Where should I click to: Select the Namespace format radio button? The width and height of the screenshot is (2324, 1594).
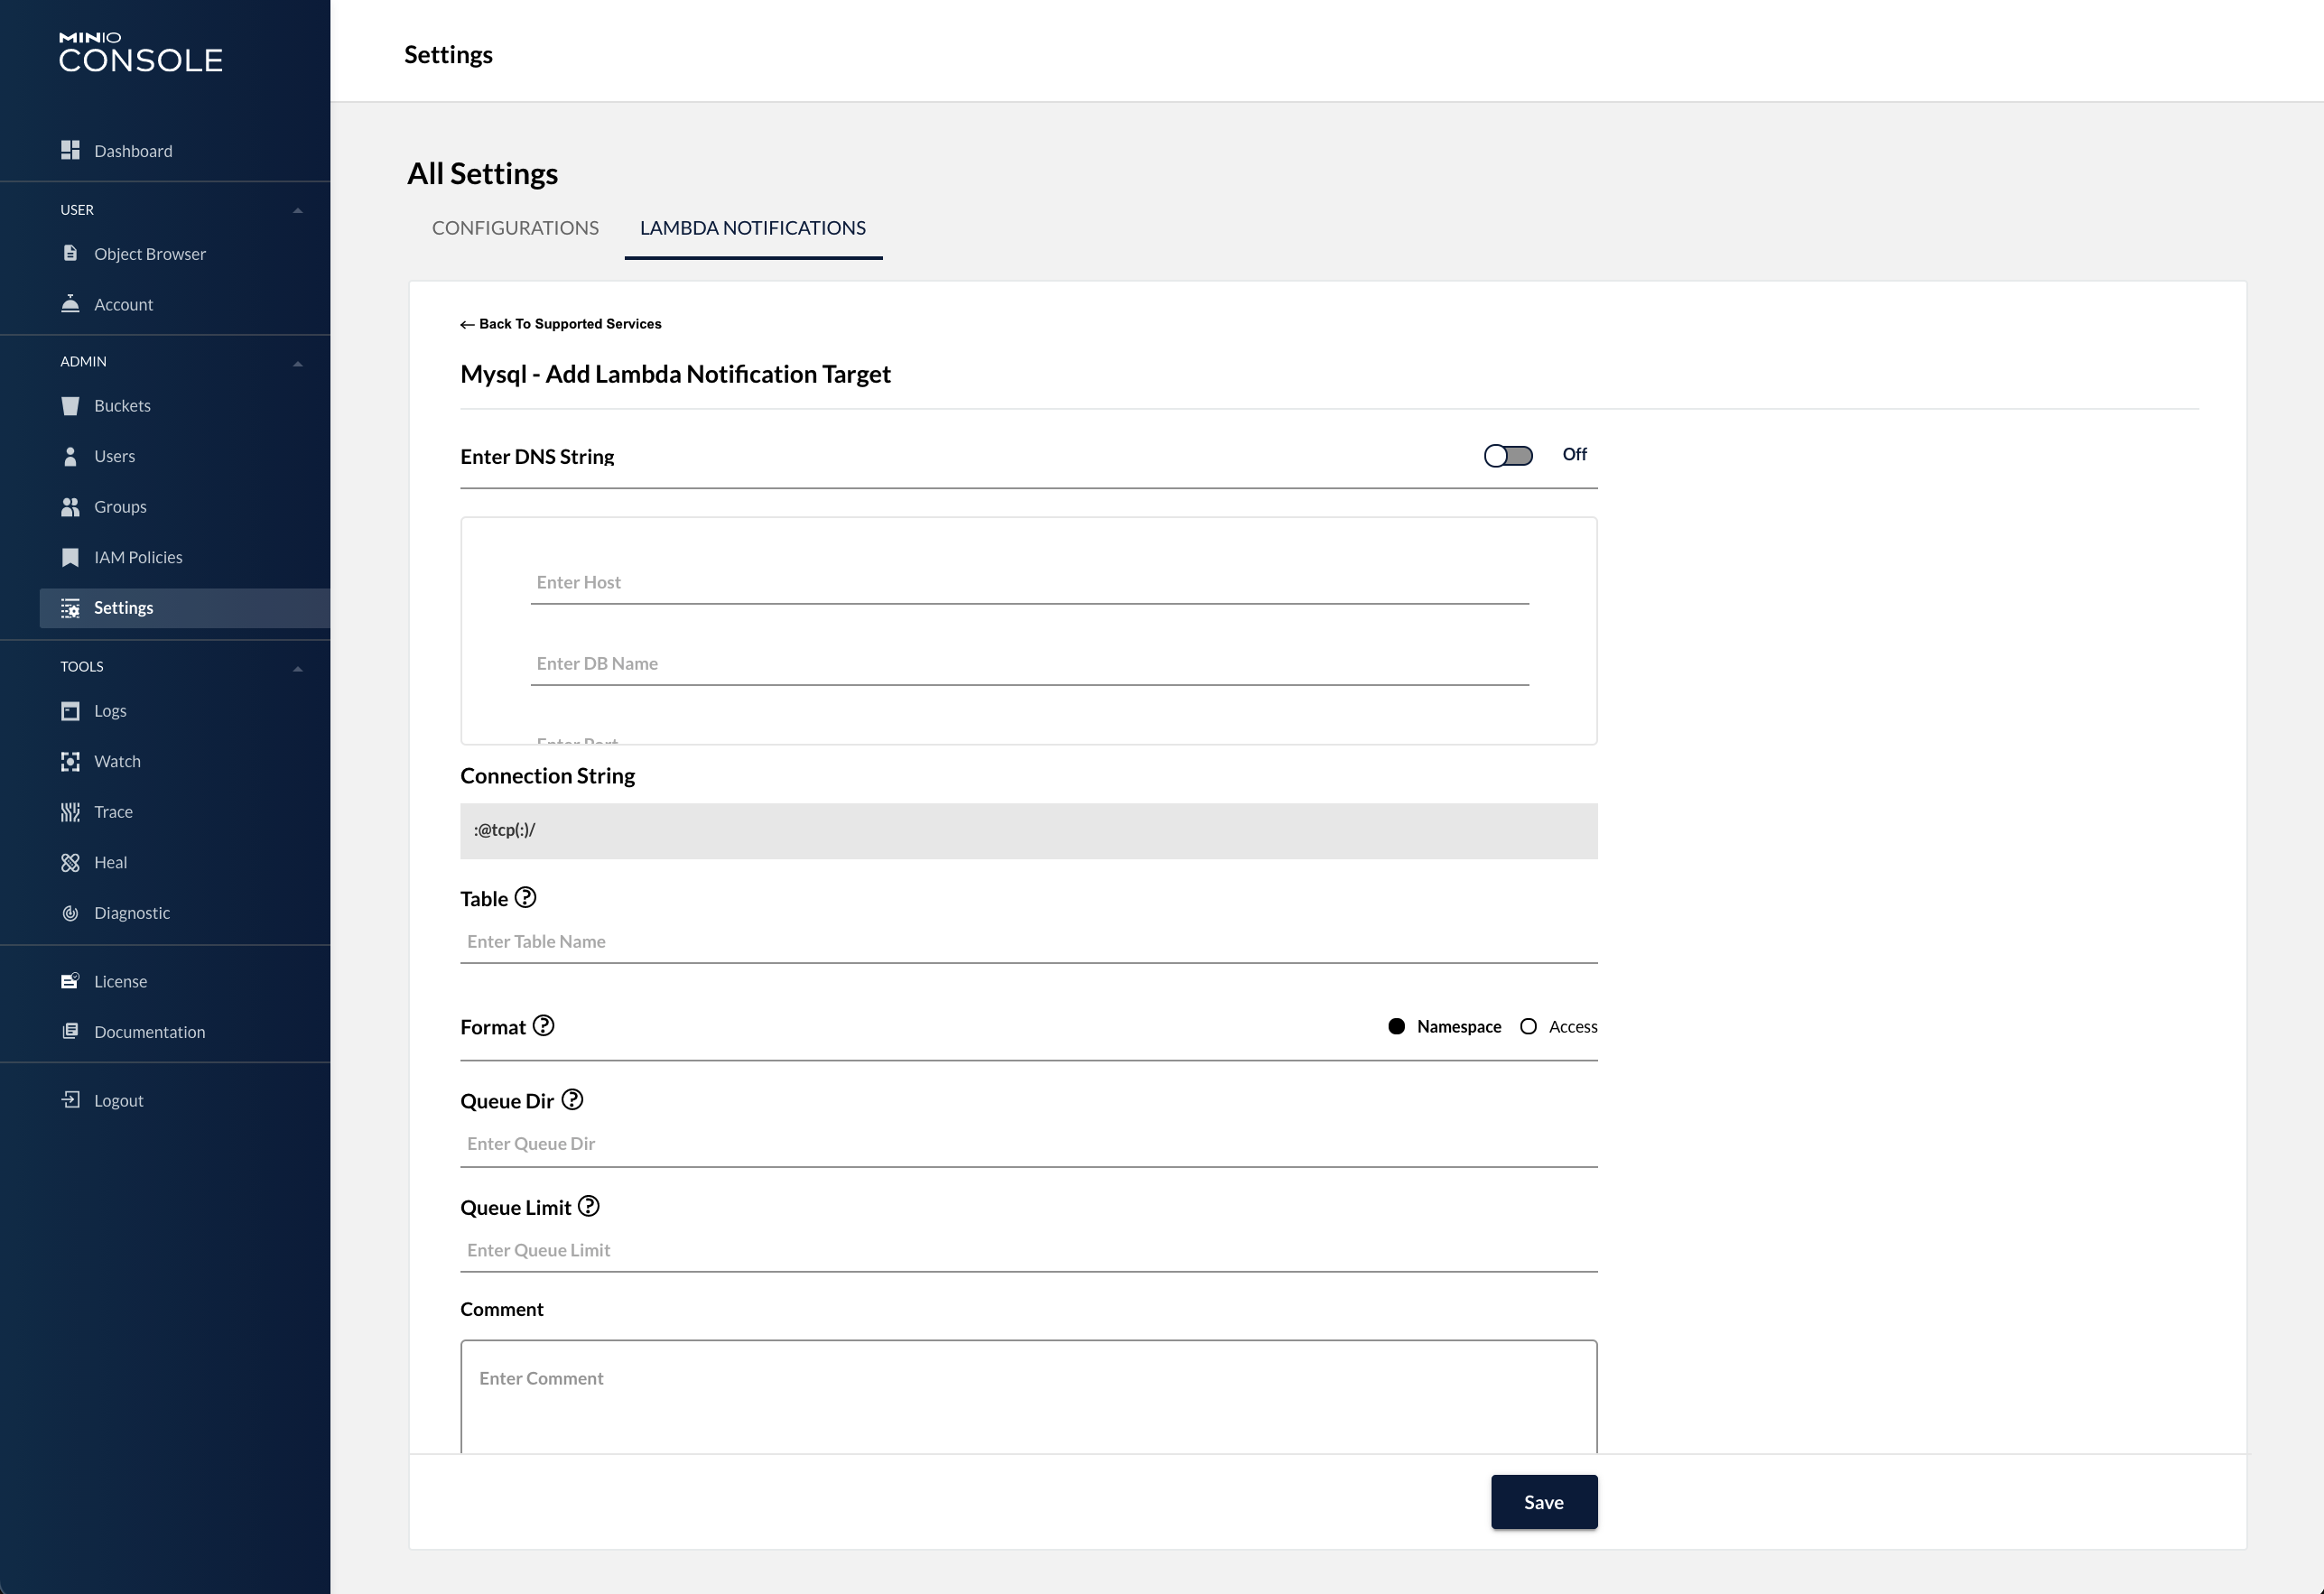(x=1396, y=1026)
